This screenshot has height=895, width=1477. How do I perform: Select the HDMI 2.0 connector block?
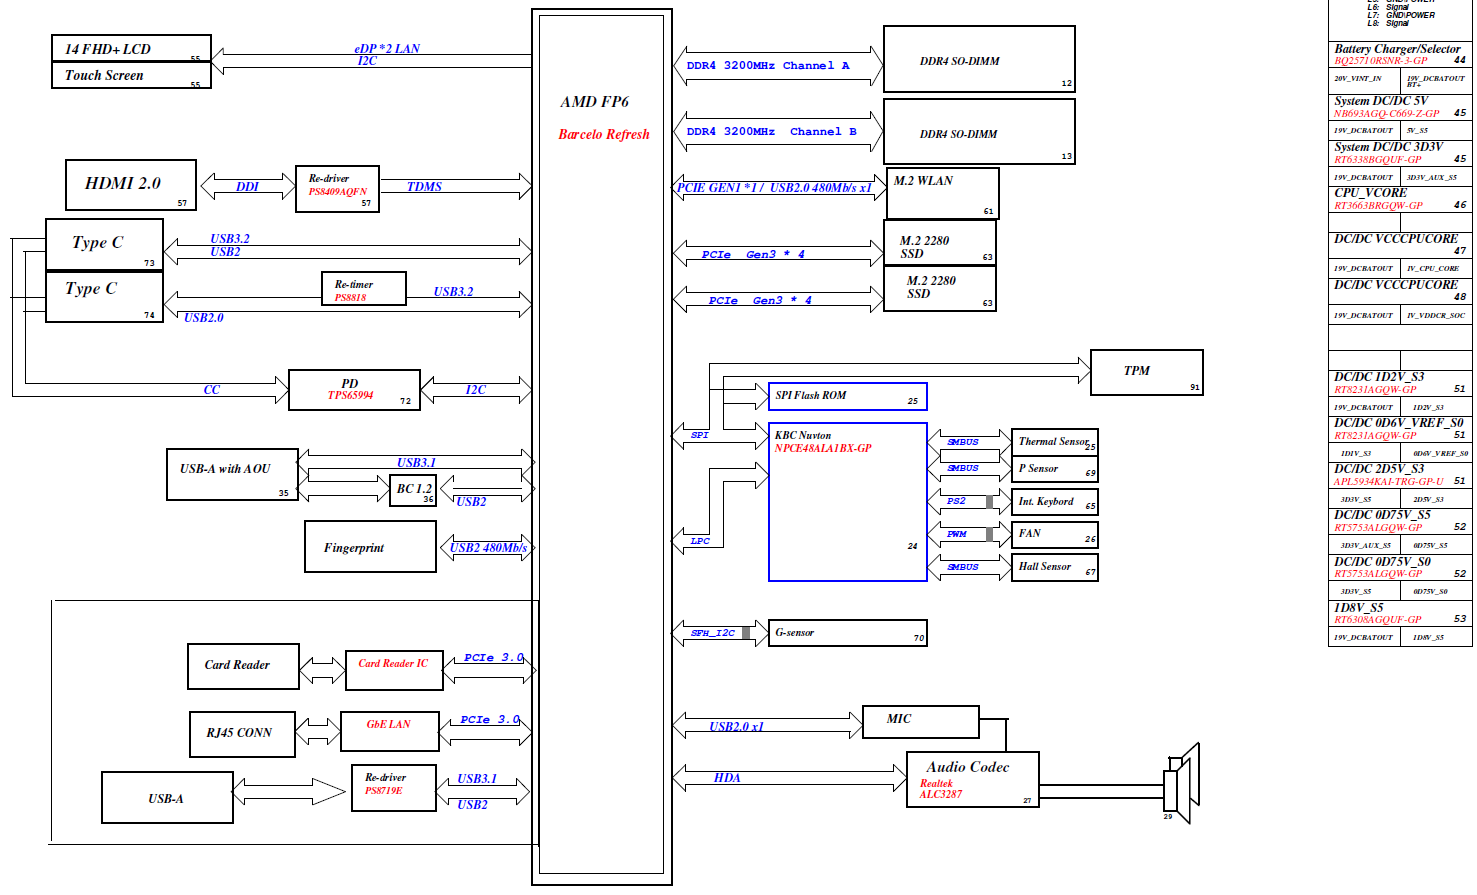click(130, 185)
